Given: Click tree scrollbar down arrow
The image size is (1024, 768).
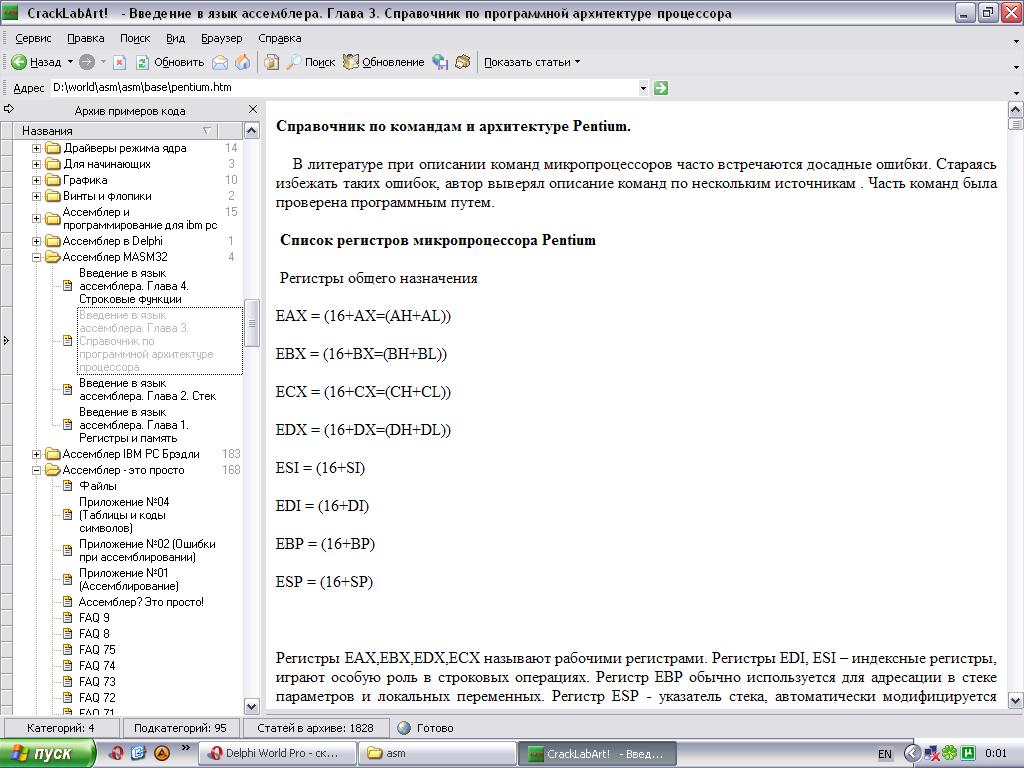Looking at the screenshot, I should (x=251, y=706).
